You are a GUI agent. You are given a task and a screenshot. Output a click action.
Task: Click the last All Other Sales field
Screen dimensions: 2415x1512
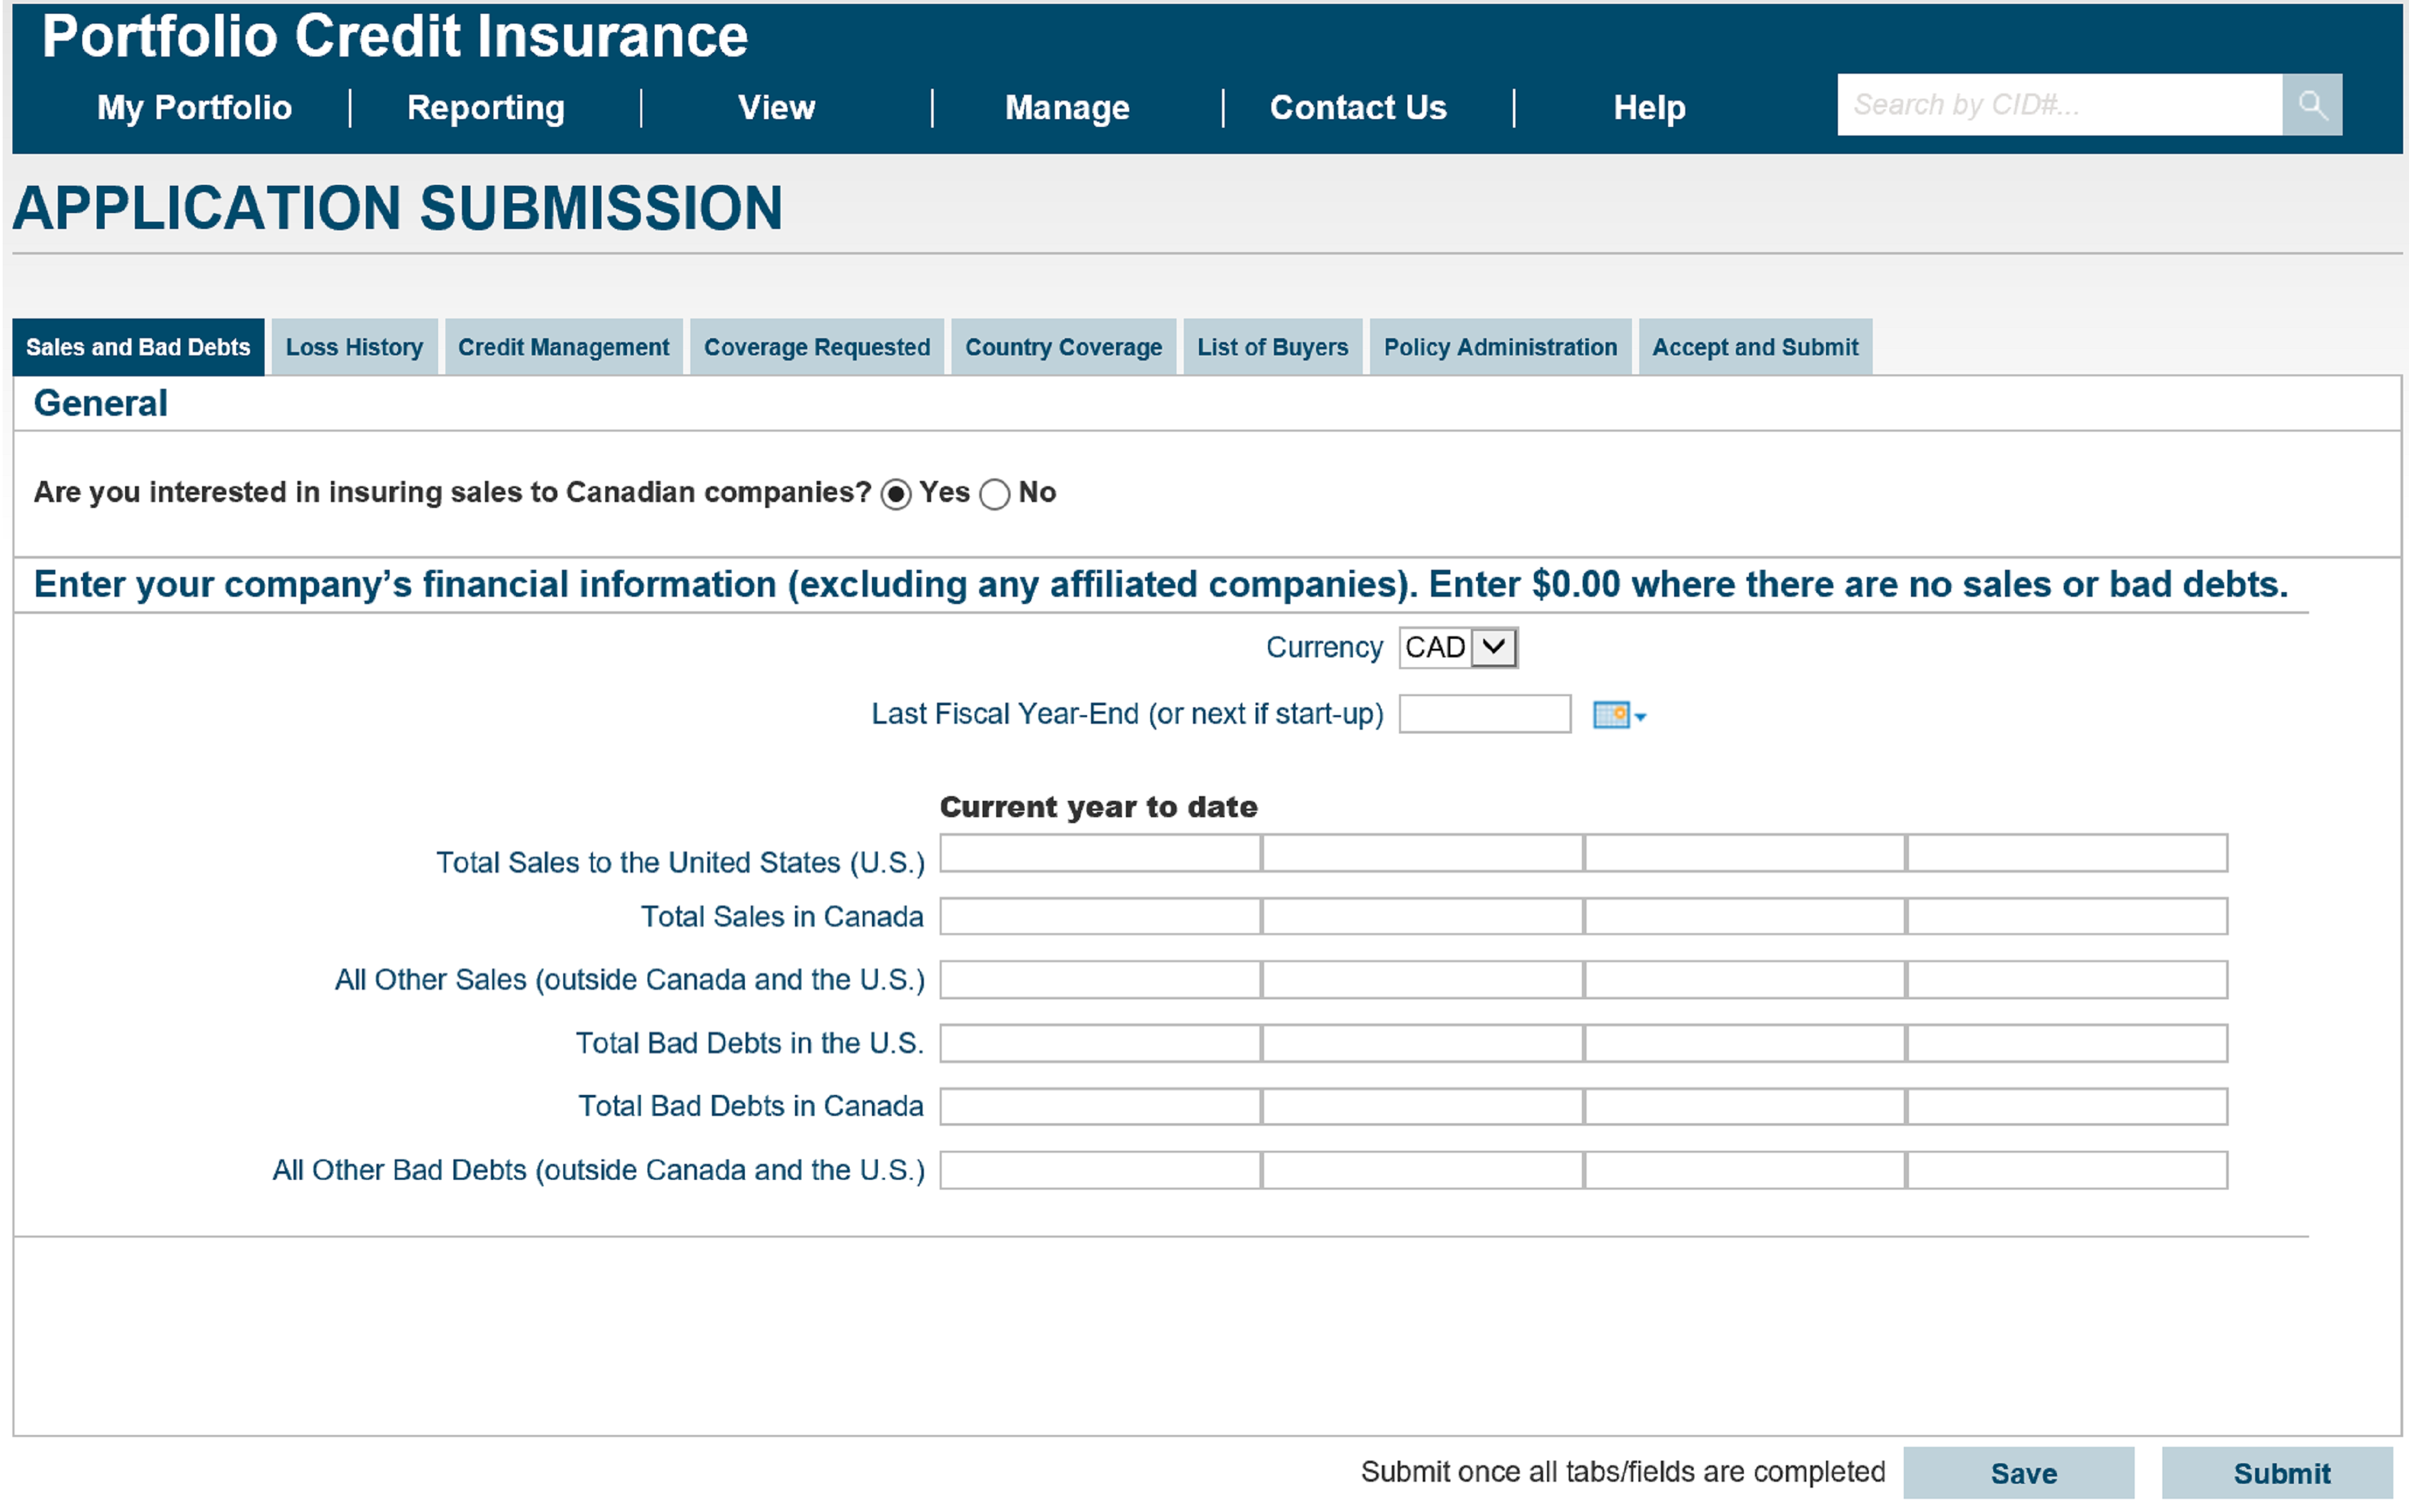pos(2067,979)
